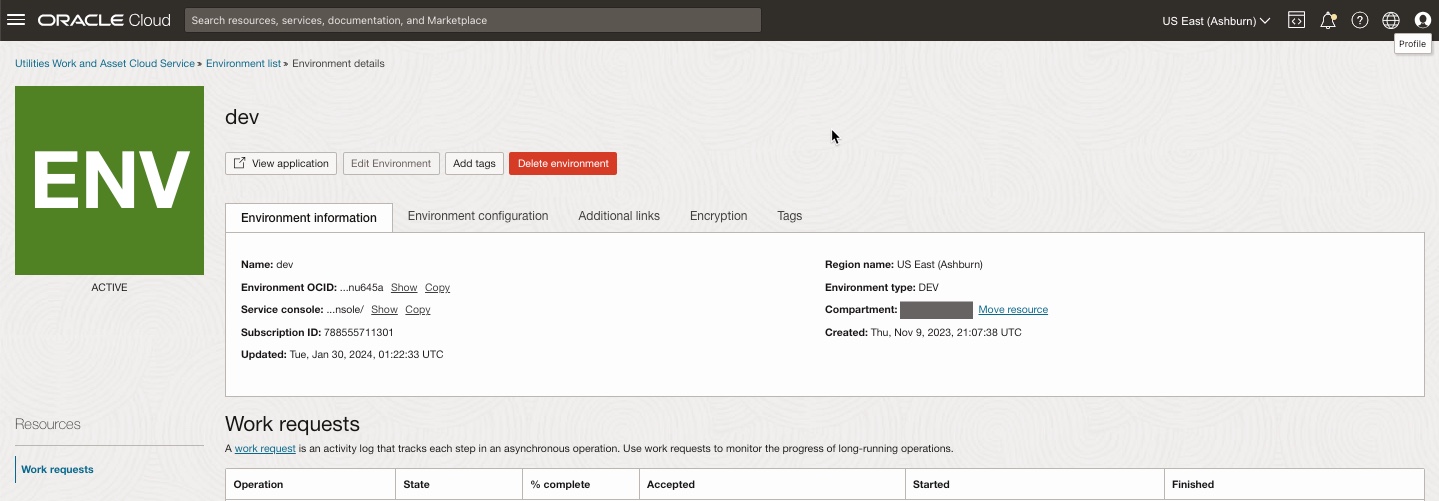
Task: Click the Delete environment button
Action: 563,163
